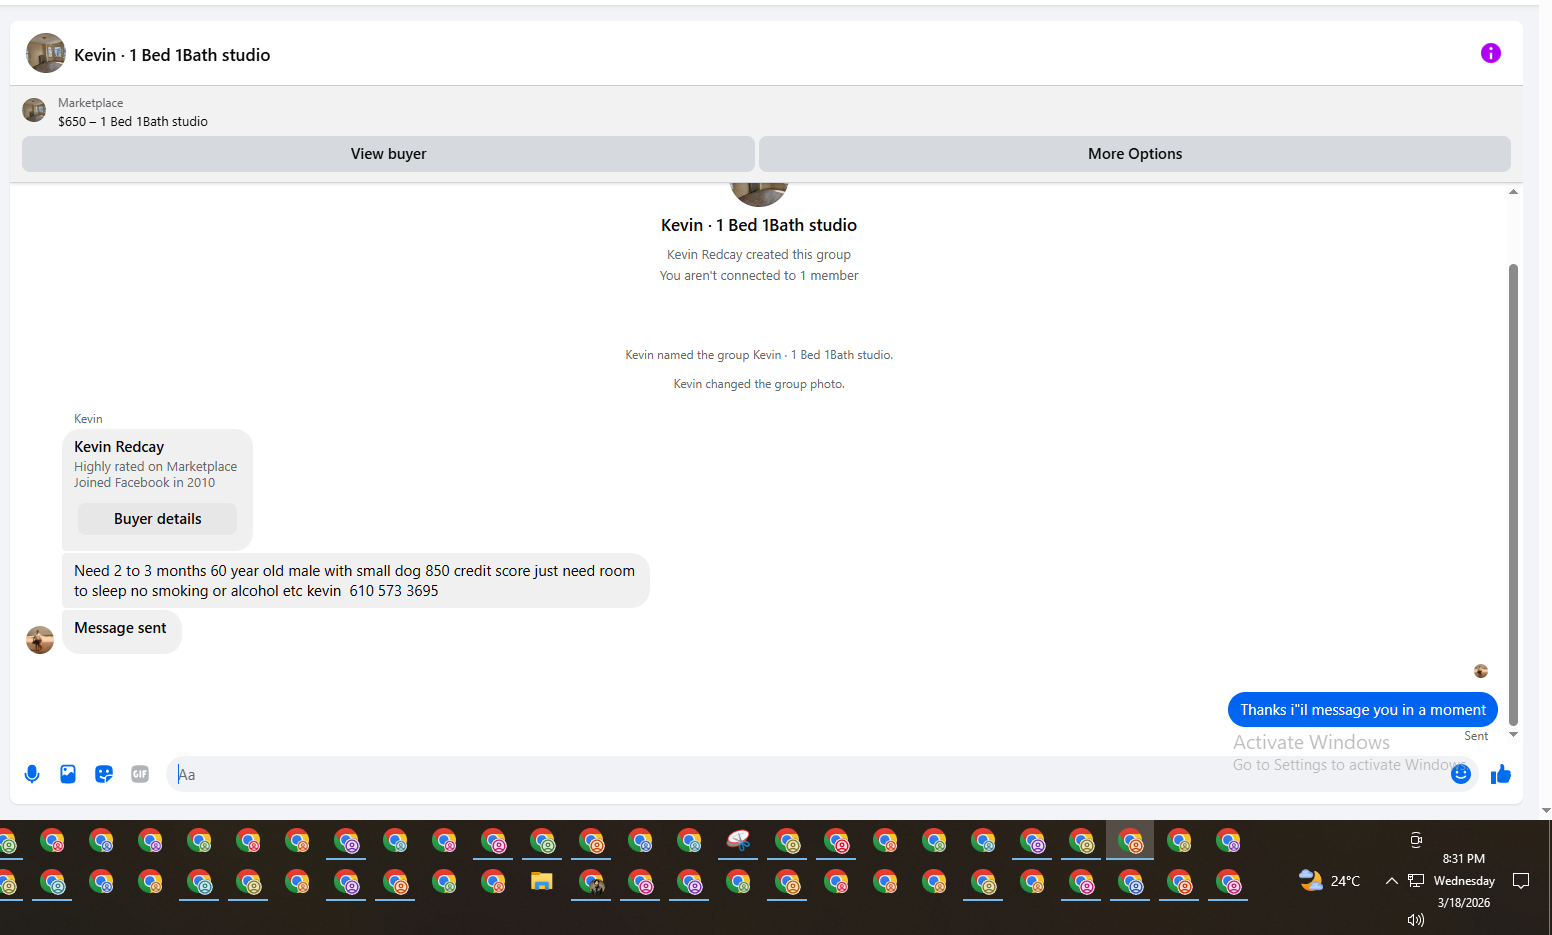Click the header title Kevin · 1 Bed 1Bath studio
This screenshot has width=1552, height=935.
coord(172,55)
